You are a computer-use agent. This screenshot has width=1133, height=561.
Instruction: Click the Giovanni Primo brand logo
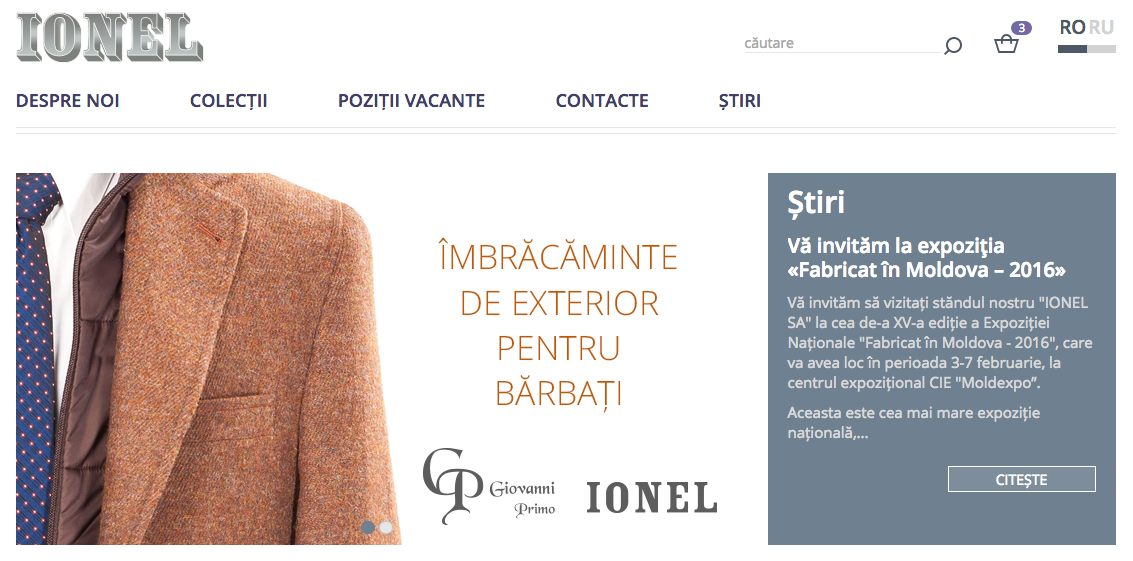click(489, 486)
